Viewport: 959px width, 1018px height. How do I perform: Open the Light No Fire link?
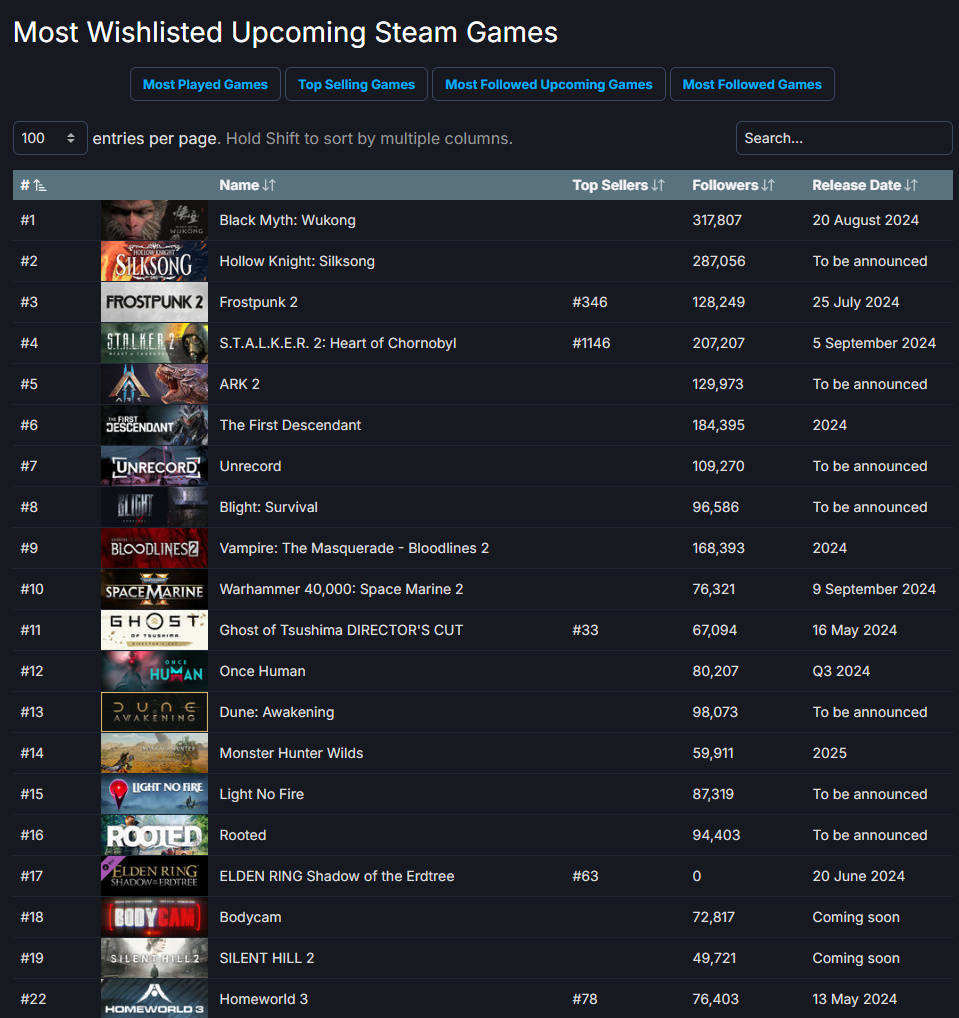pyautogui.click(x=262, y=793)
